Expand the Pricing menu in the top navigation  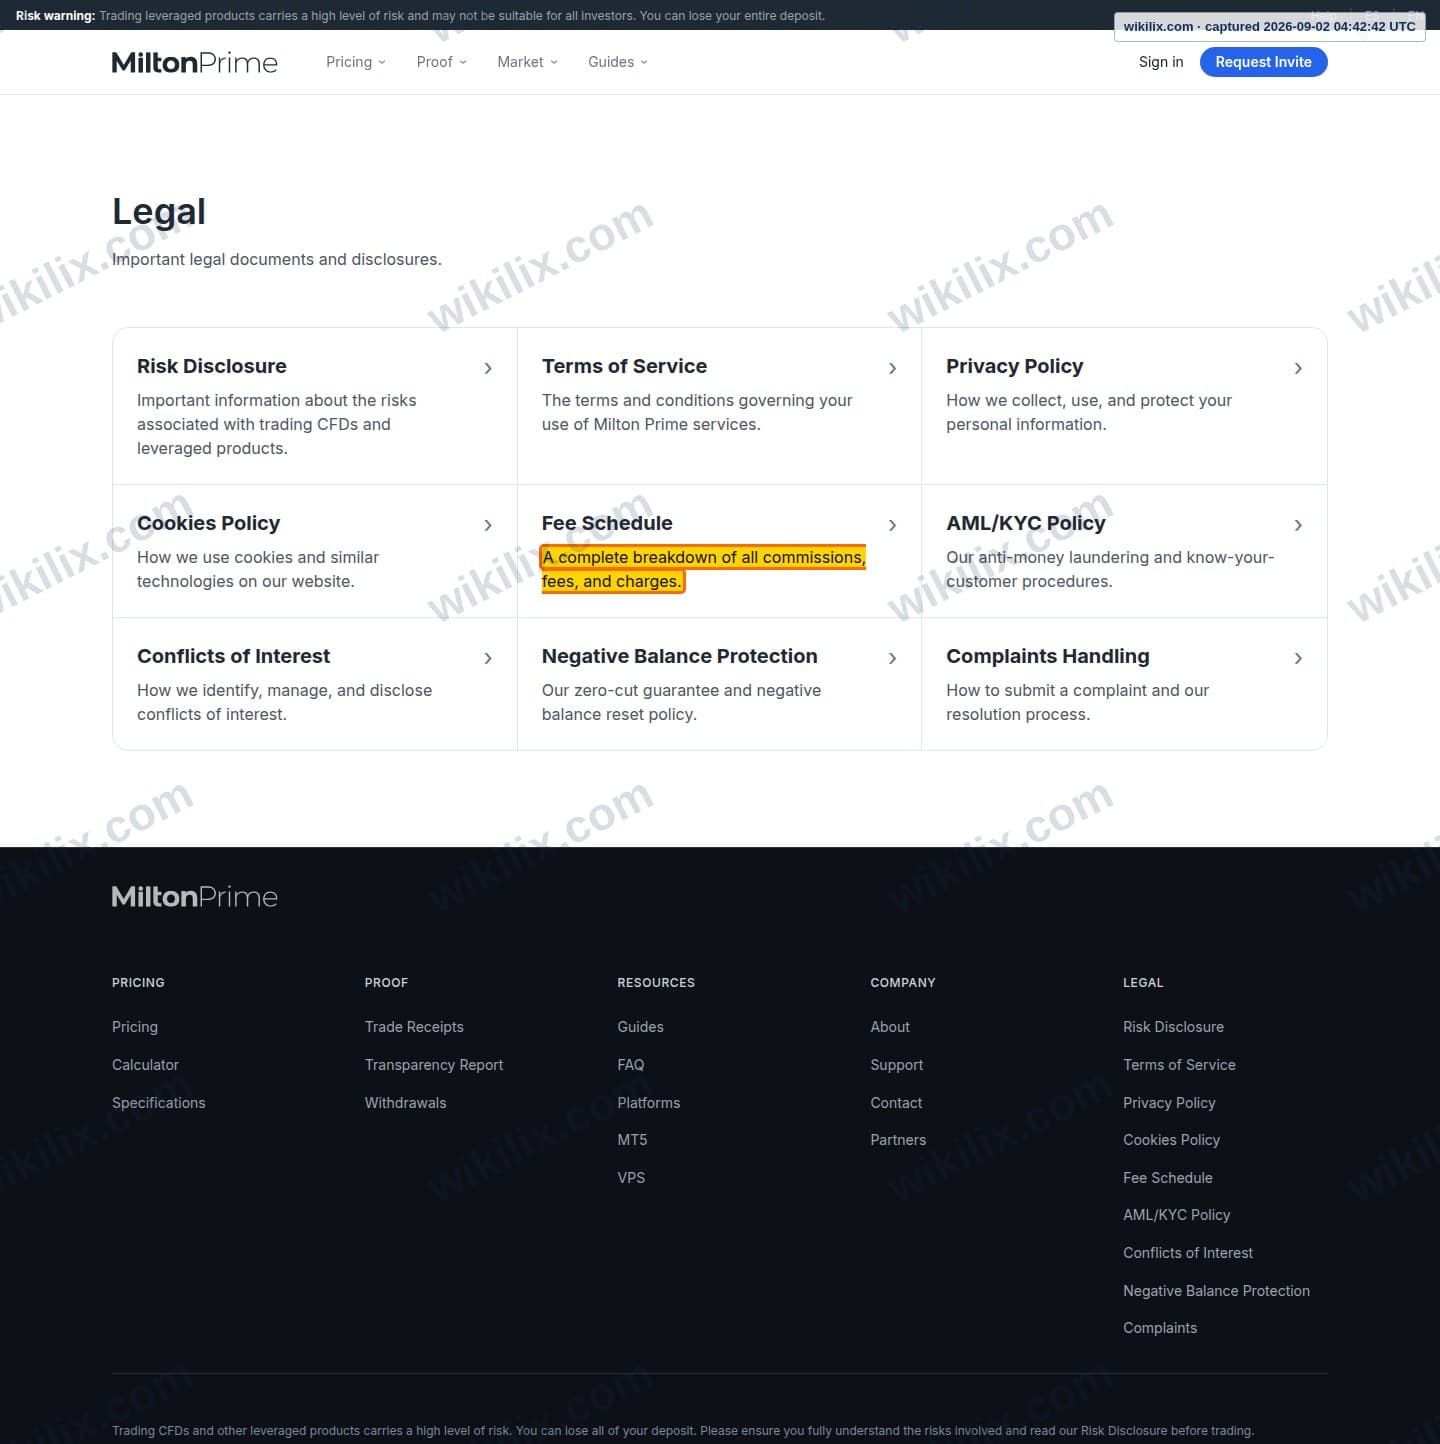click(356, 62)
